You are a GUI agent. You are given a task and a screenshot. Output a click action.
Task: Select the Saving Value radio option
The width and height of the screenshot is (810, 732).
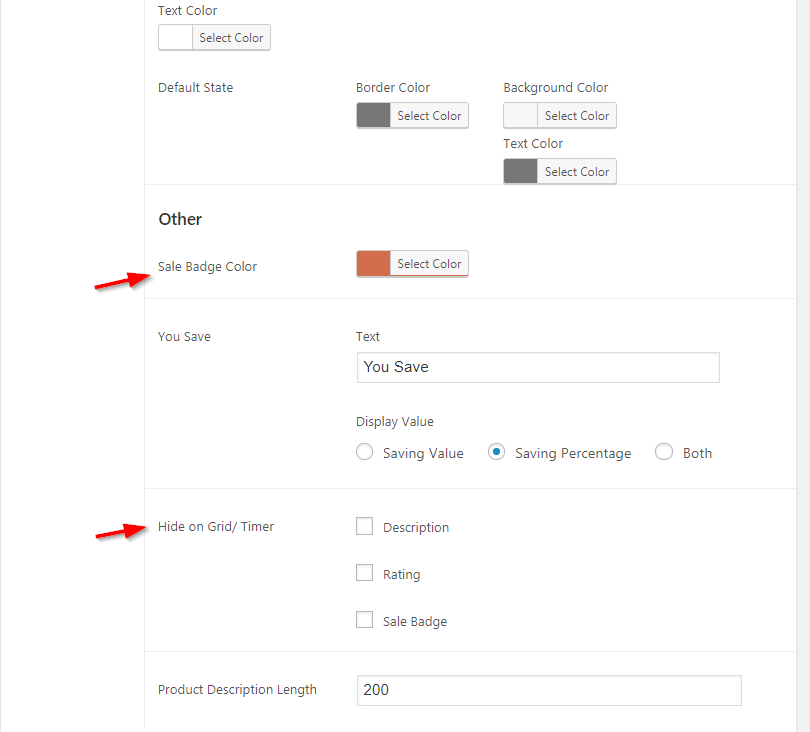pos(364,452)
